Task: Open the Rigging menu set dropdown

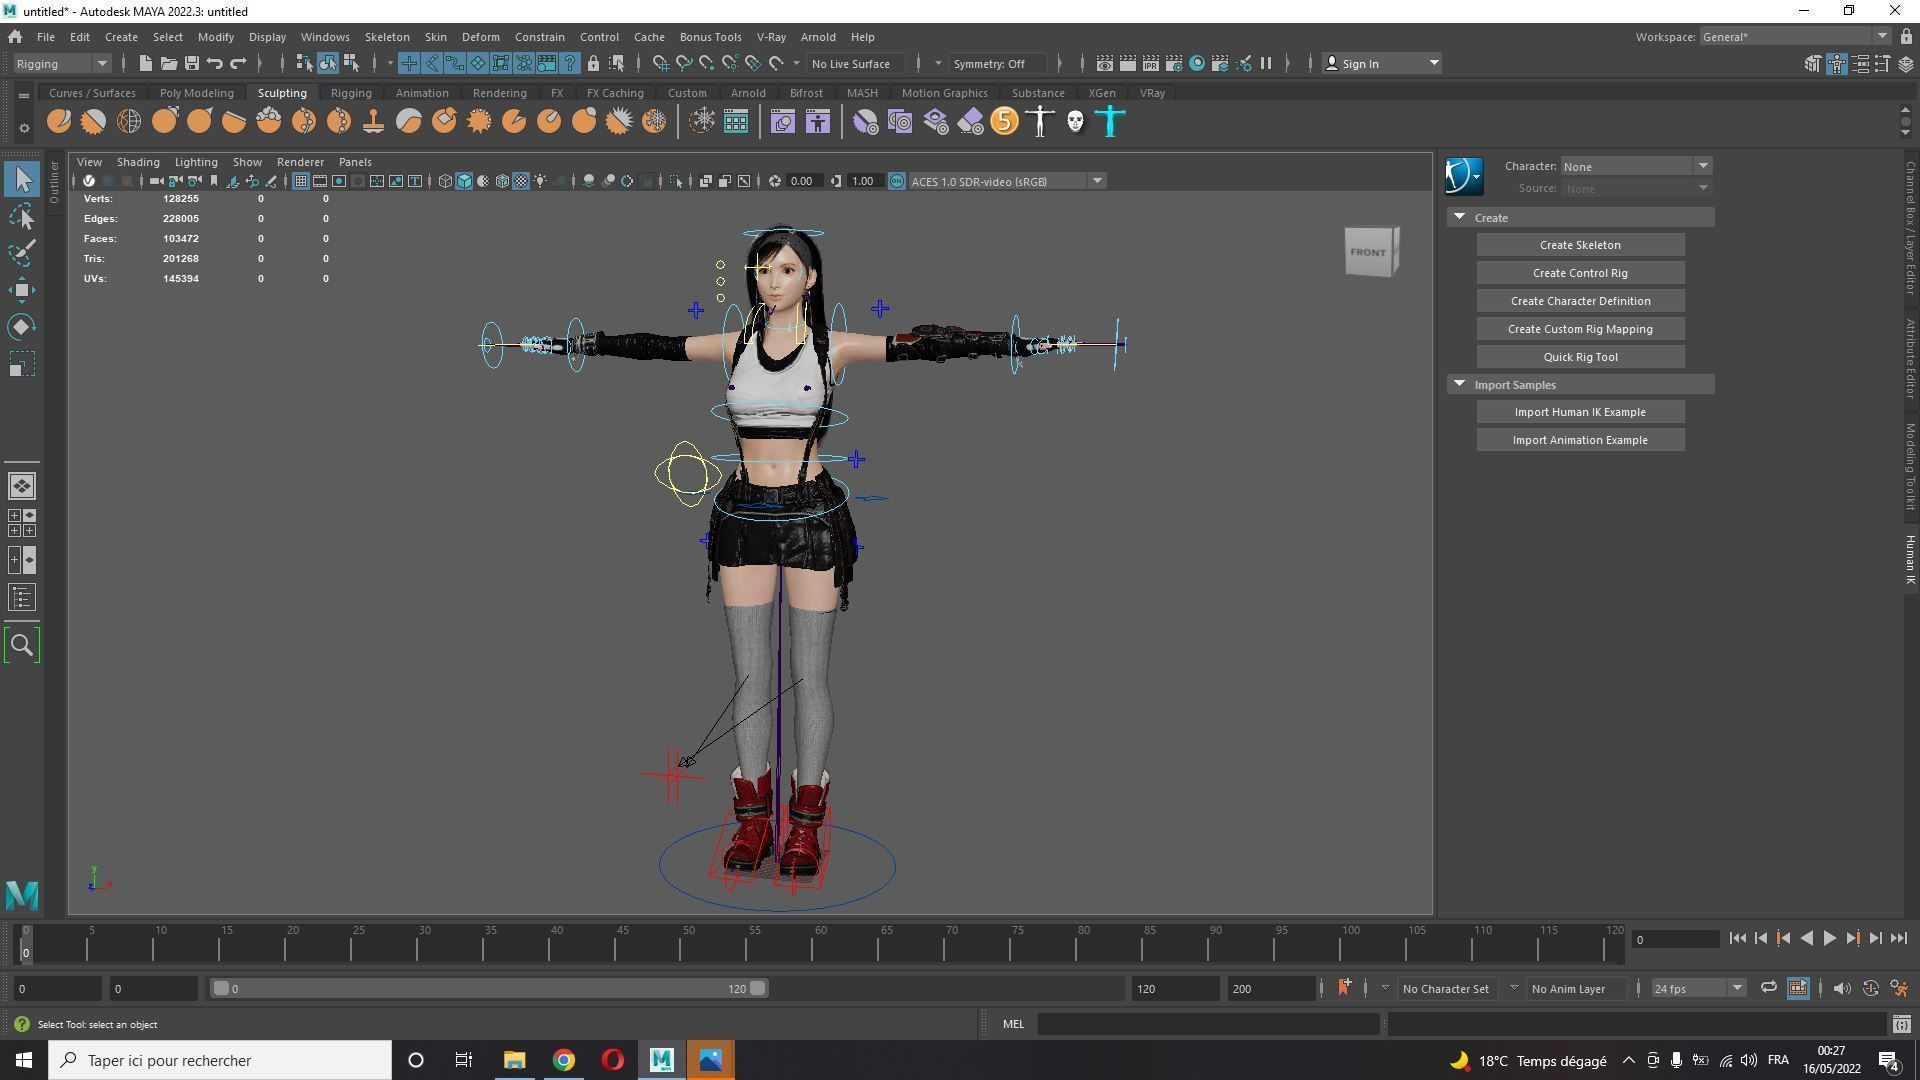Action: 62,63
